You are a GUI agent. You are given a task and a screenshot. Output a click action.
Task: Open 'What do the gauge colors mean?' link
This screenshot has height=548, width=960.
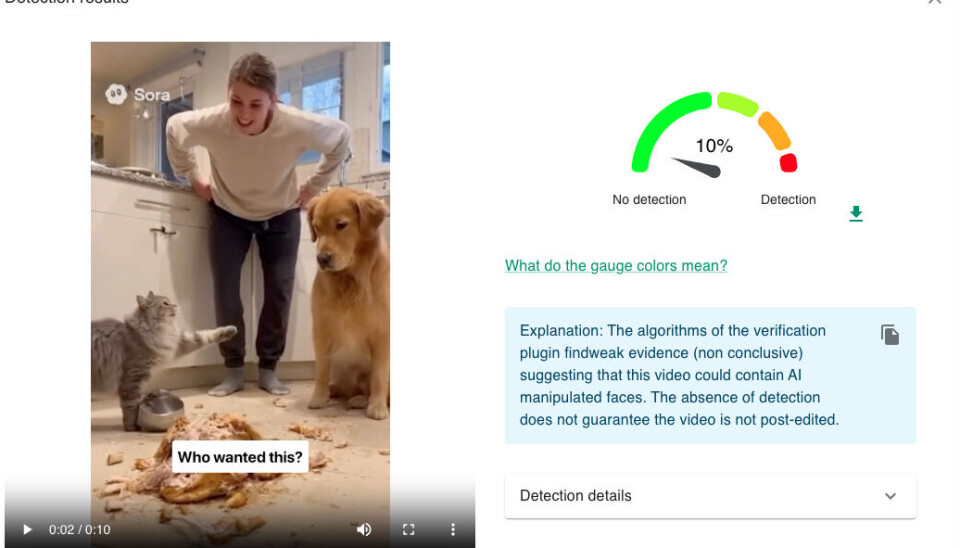[x=616, y=266]
